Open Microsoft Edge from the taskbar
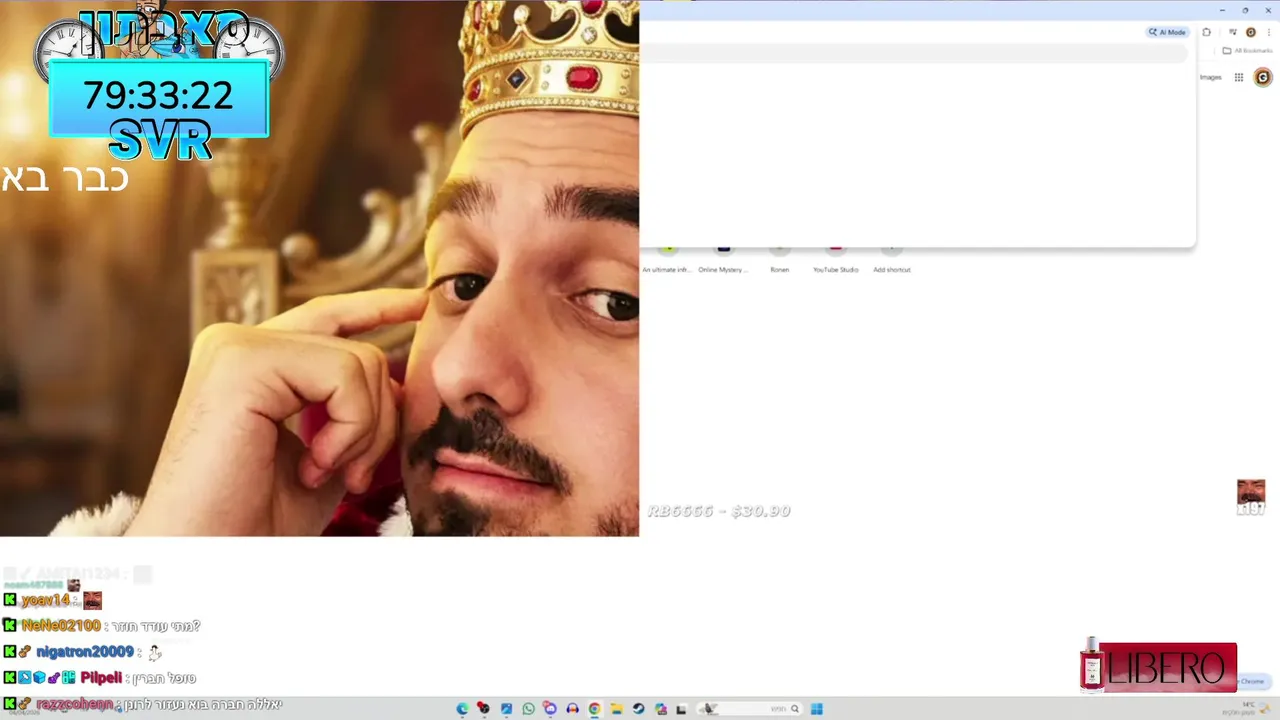 (x=462, y=709)
